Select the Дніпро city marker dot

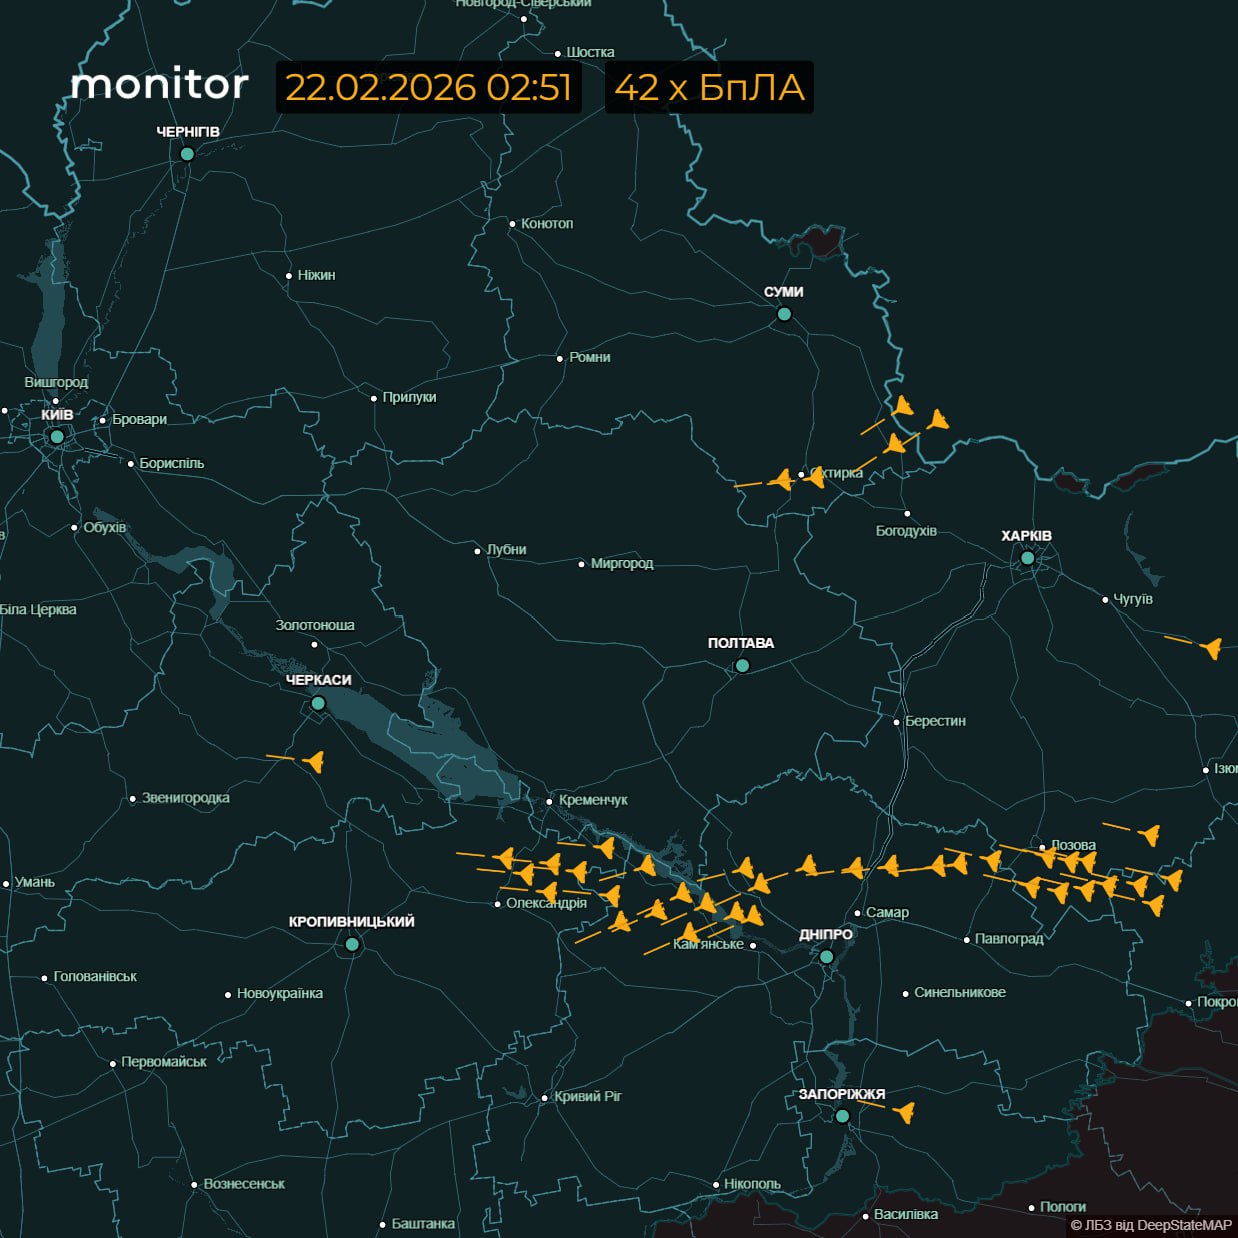(x=826, y=957)
